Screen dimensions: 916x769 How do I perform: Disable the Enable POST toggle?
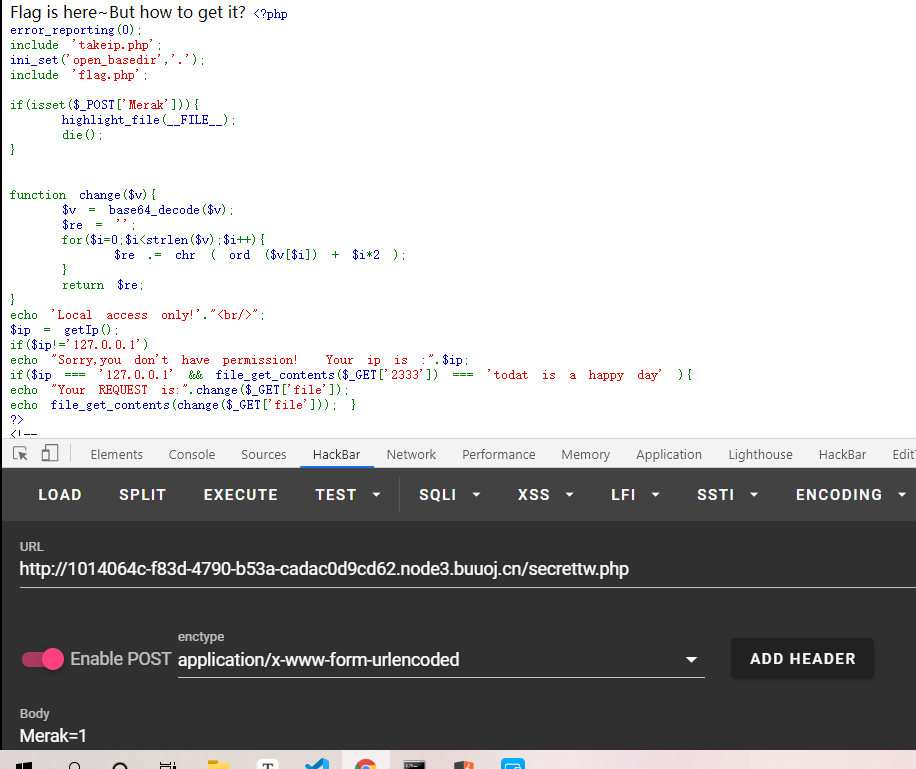coord(43,659)
